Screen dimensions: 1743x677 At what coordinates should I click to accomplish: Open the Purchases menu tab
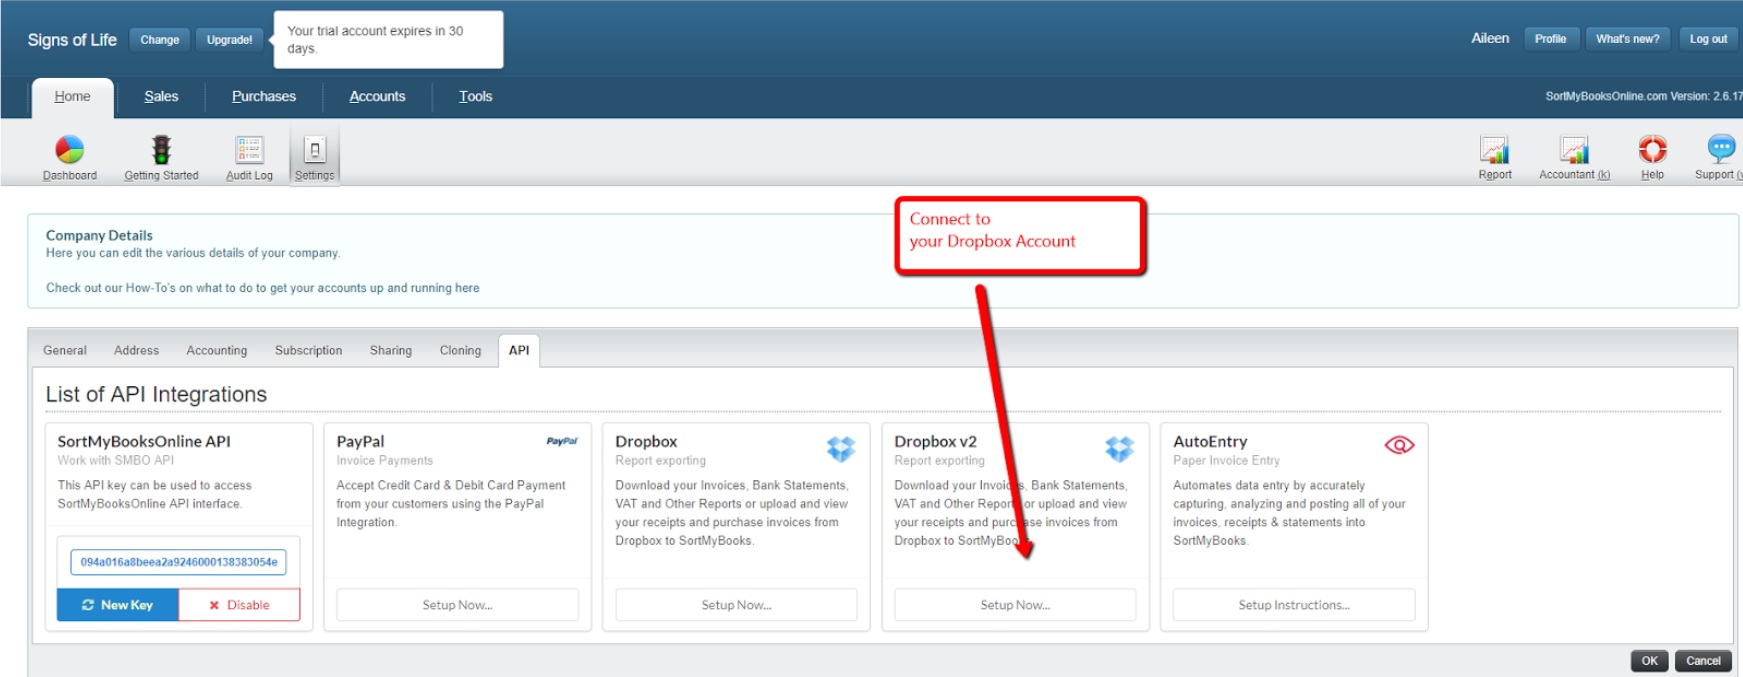[x=264, y=96]
